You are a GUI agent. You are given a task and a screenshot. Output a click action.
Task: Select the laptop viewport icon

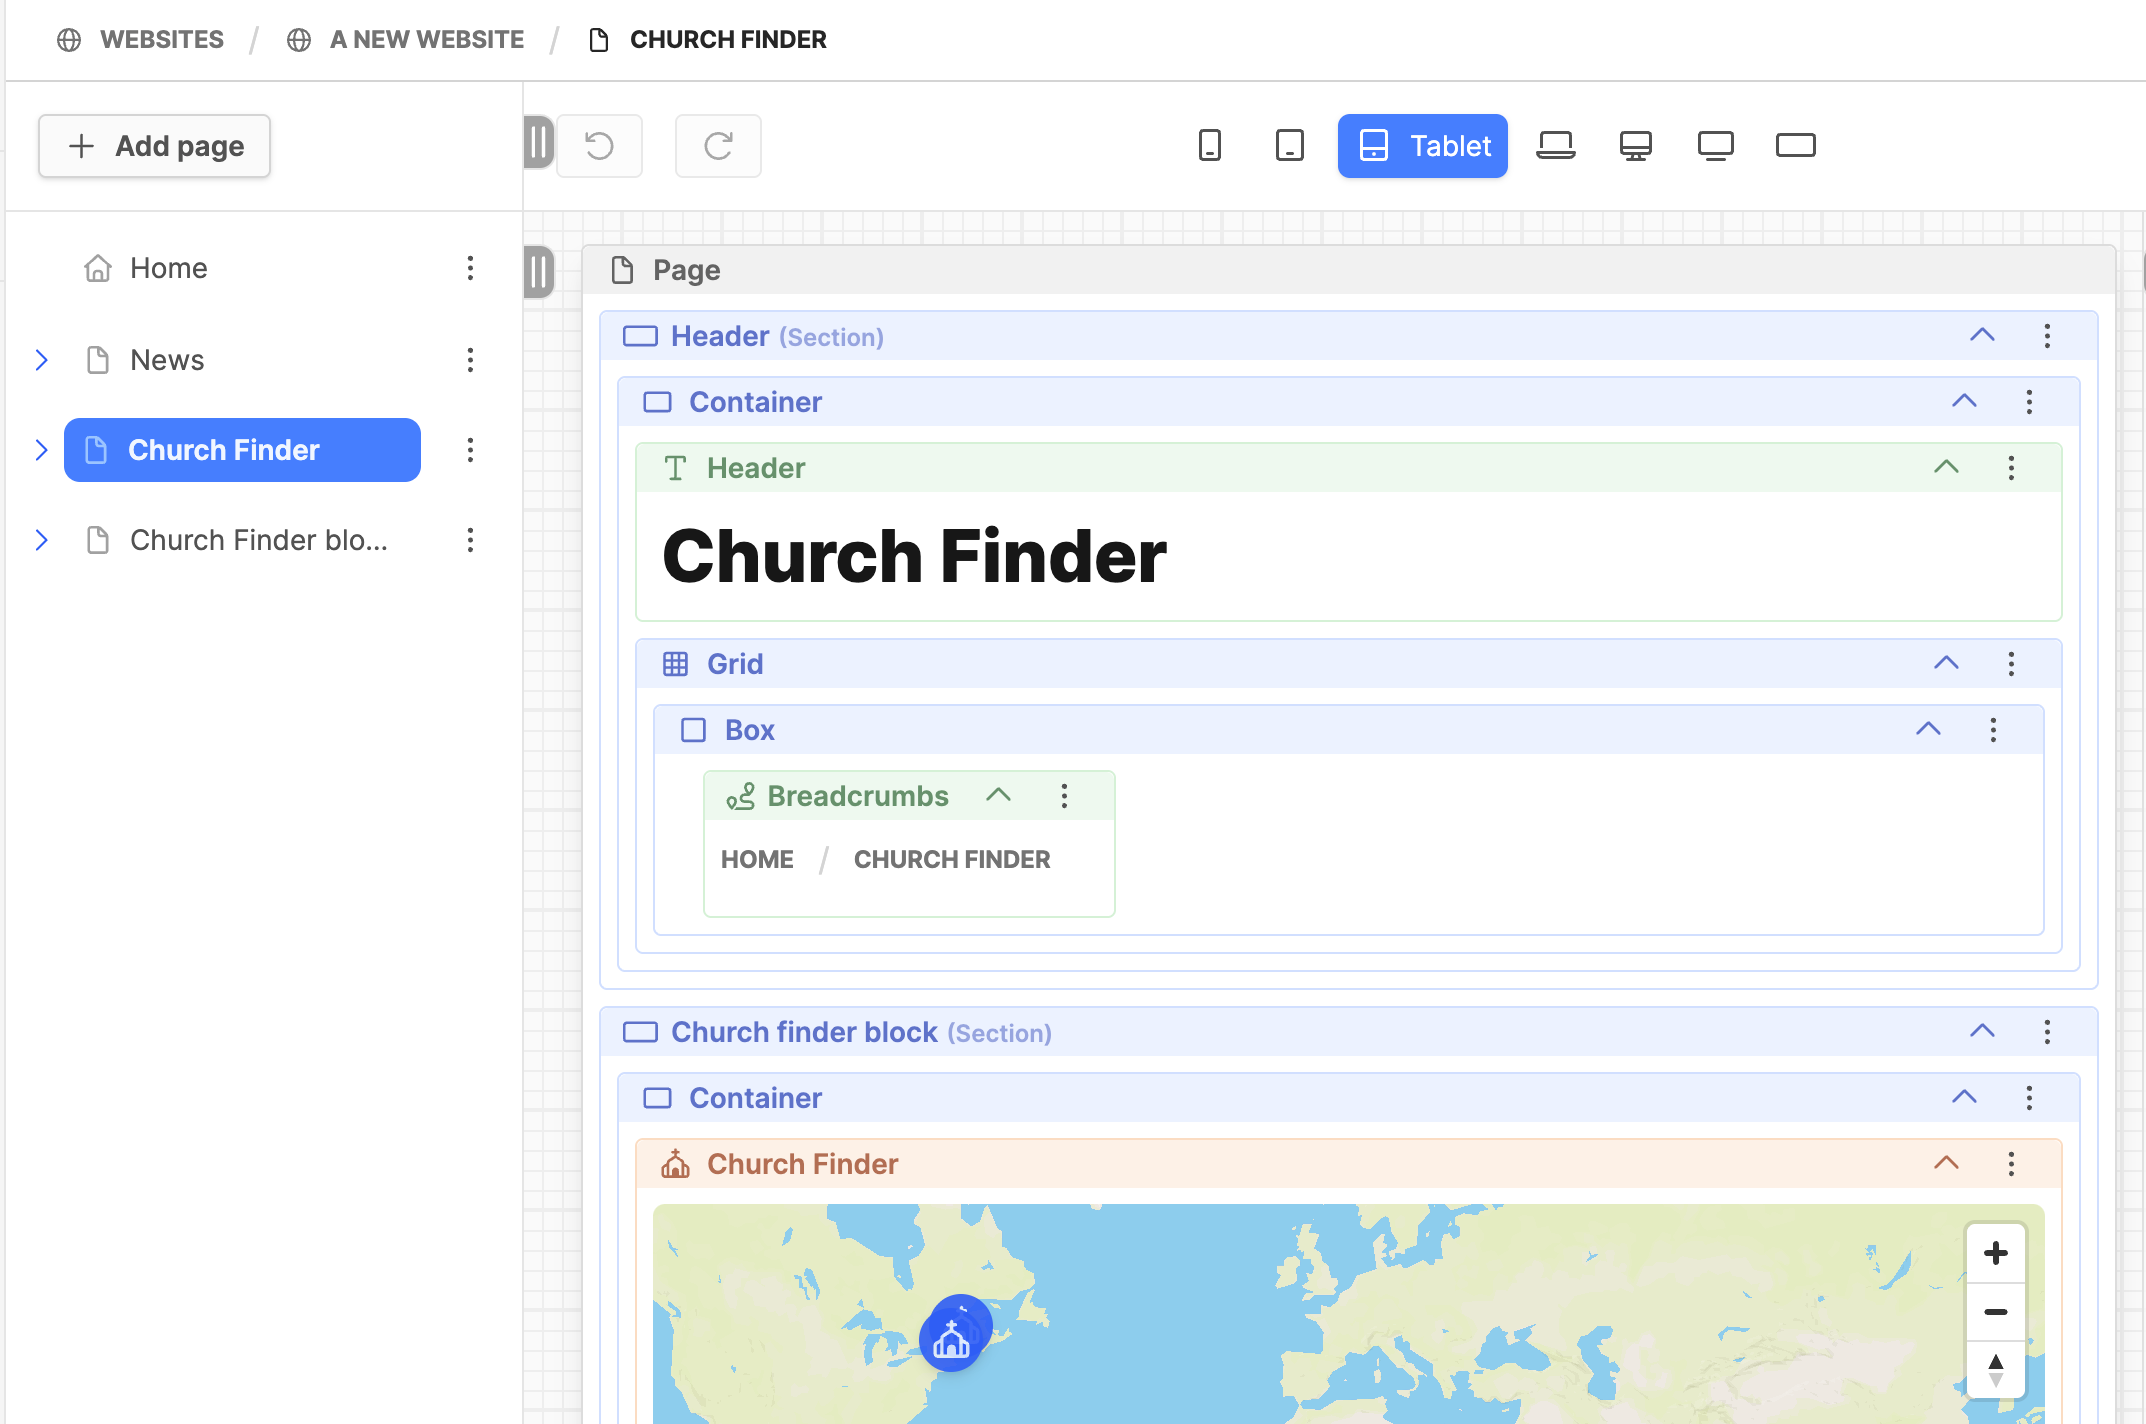tap(1556, 146)
